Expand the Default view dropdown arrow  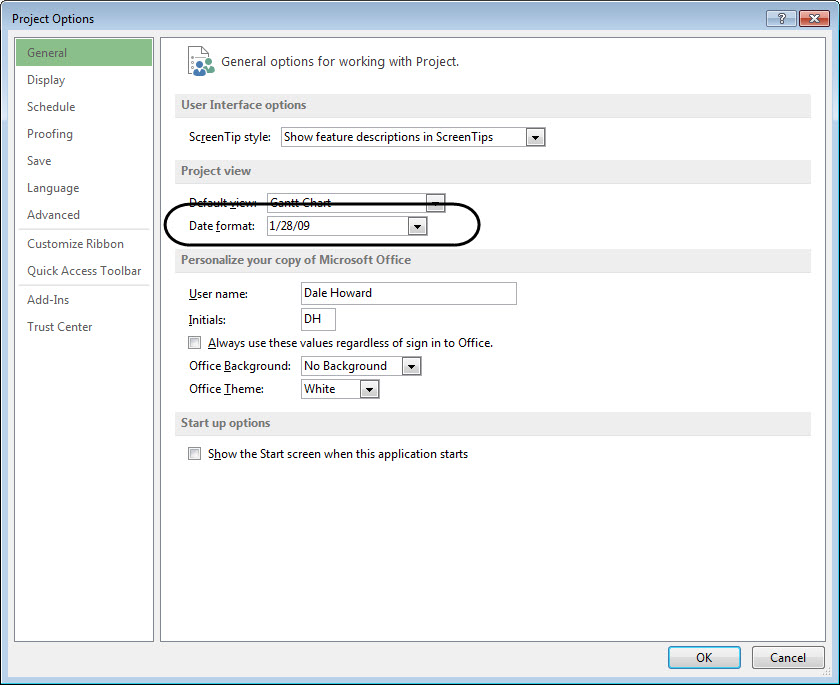(436, 203)
